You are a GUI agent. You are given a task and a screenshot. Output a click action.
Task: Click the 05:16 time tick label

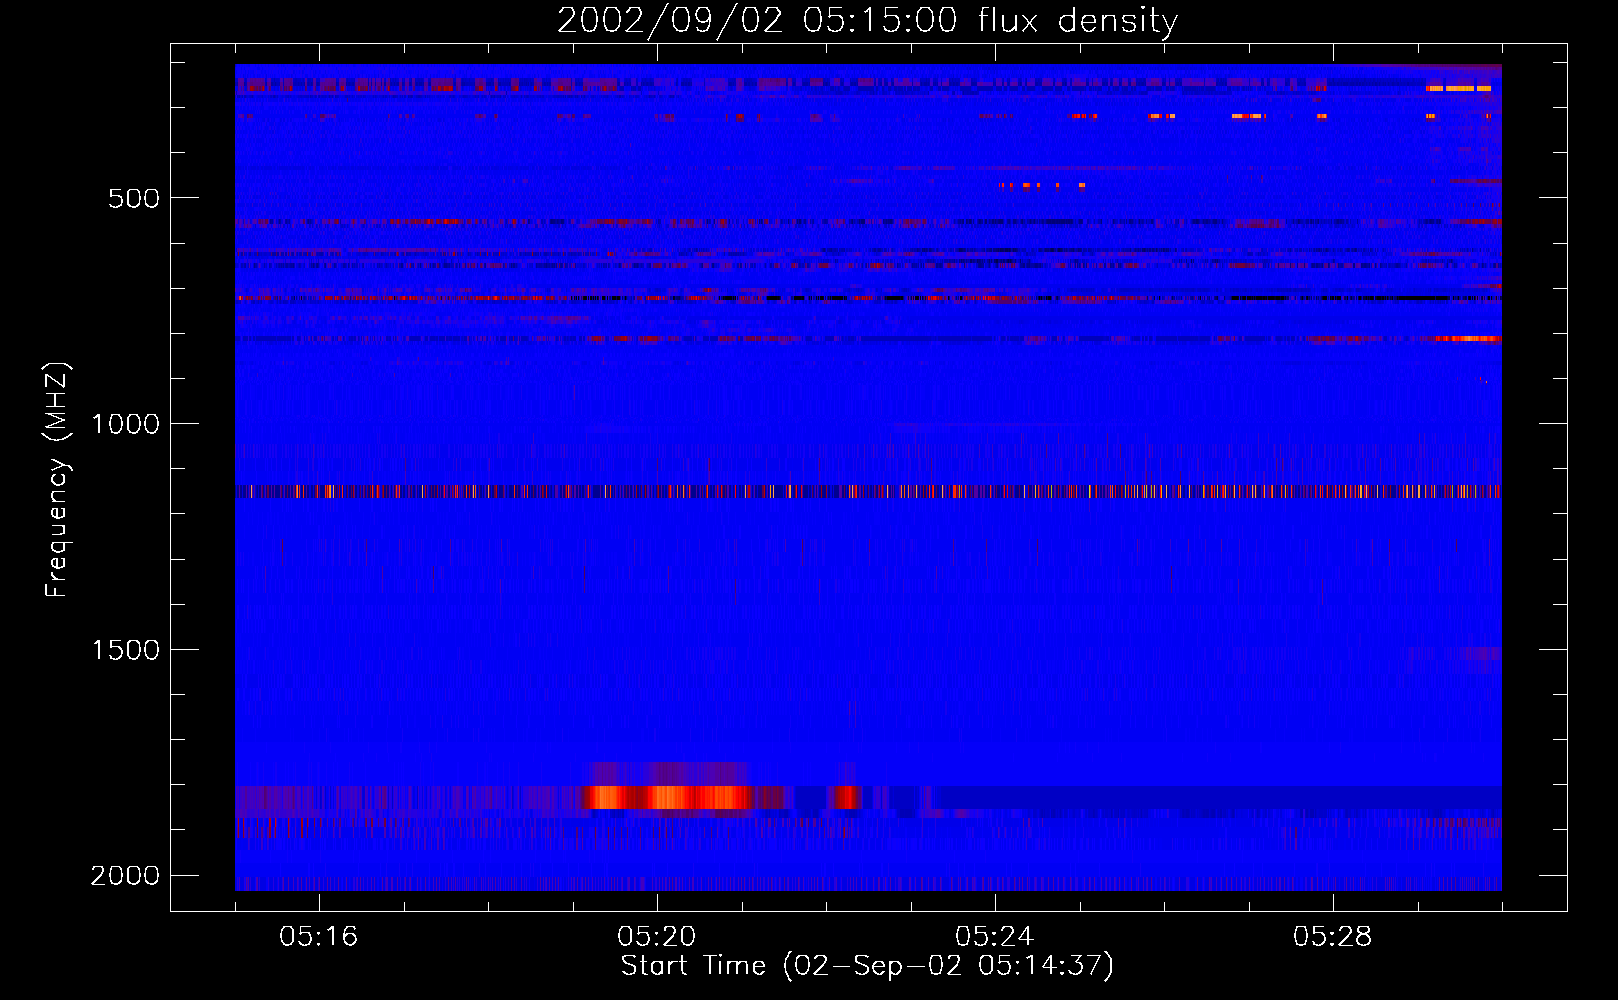tap(318, 937)
